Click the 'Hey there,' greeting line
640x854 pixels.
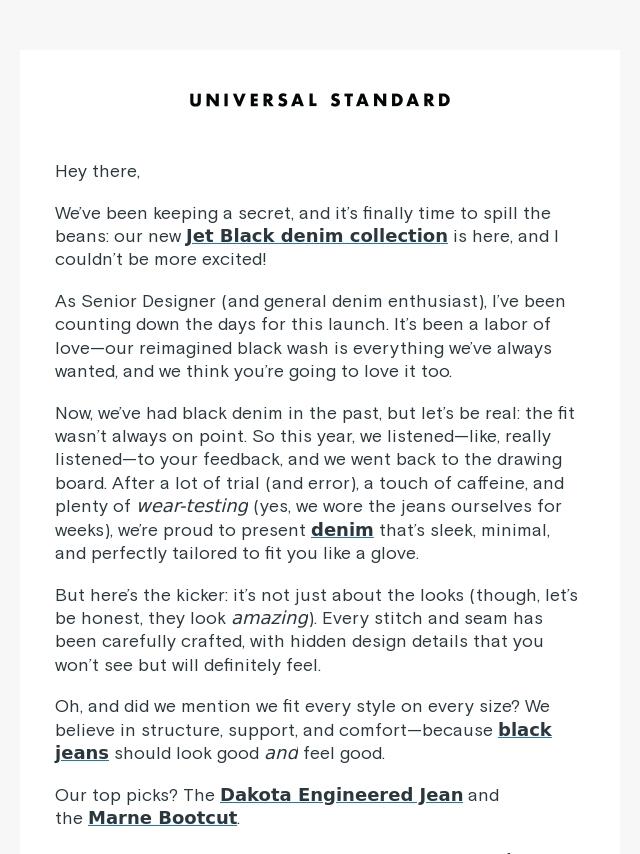coord(97,172)
